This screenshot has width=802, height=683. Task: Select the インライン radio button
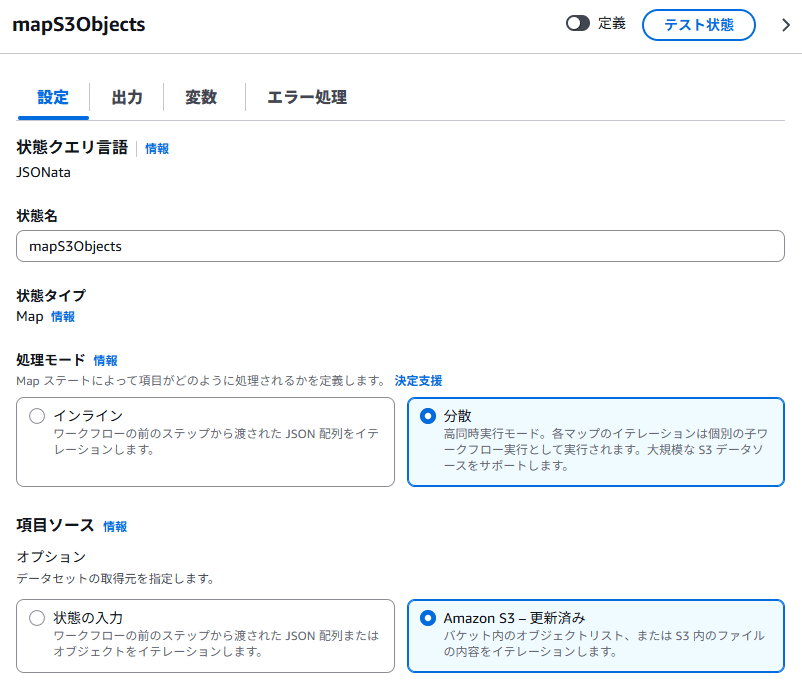coord(37,416)
